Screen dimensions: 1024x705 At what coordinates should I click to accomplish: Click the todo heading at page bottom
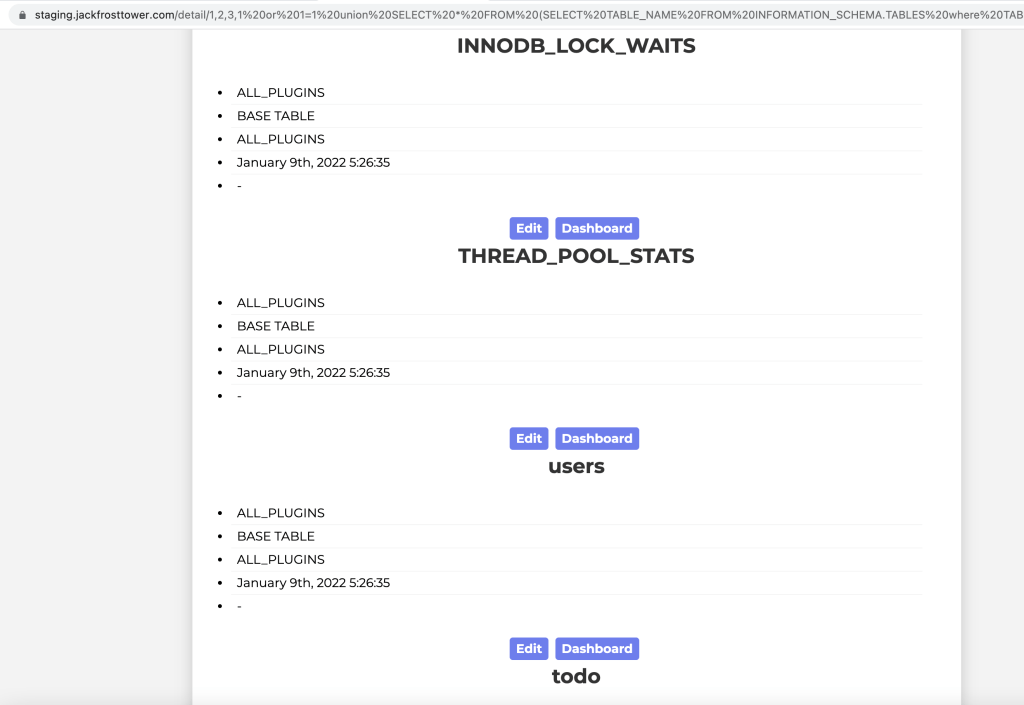click(x=576, y=676)
